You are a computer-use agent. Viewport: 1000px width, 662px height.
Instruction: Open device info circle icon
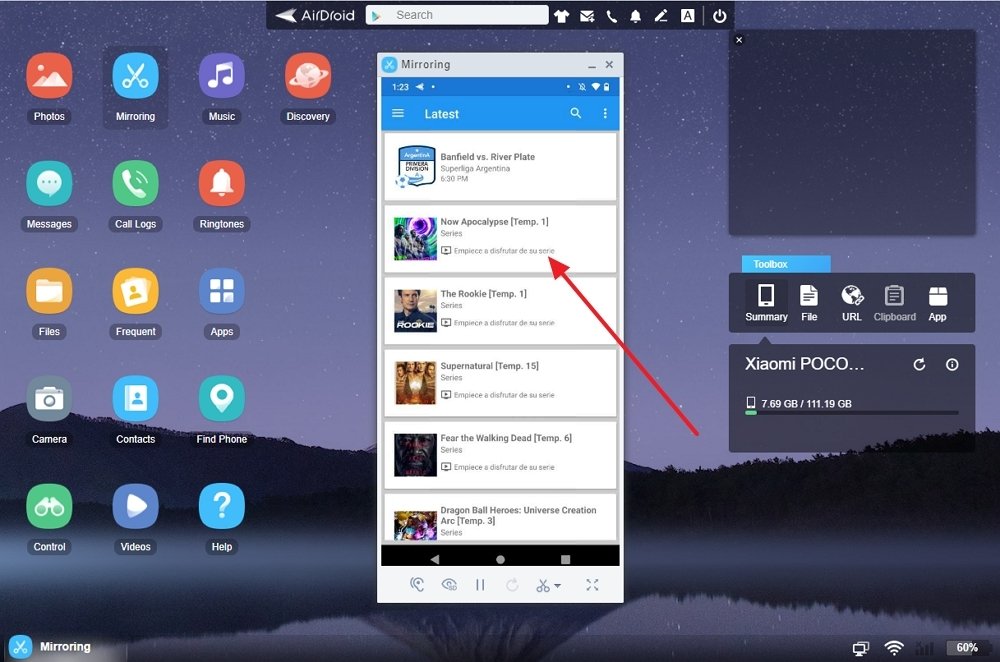tap(952, 364)
